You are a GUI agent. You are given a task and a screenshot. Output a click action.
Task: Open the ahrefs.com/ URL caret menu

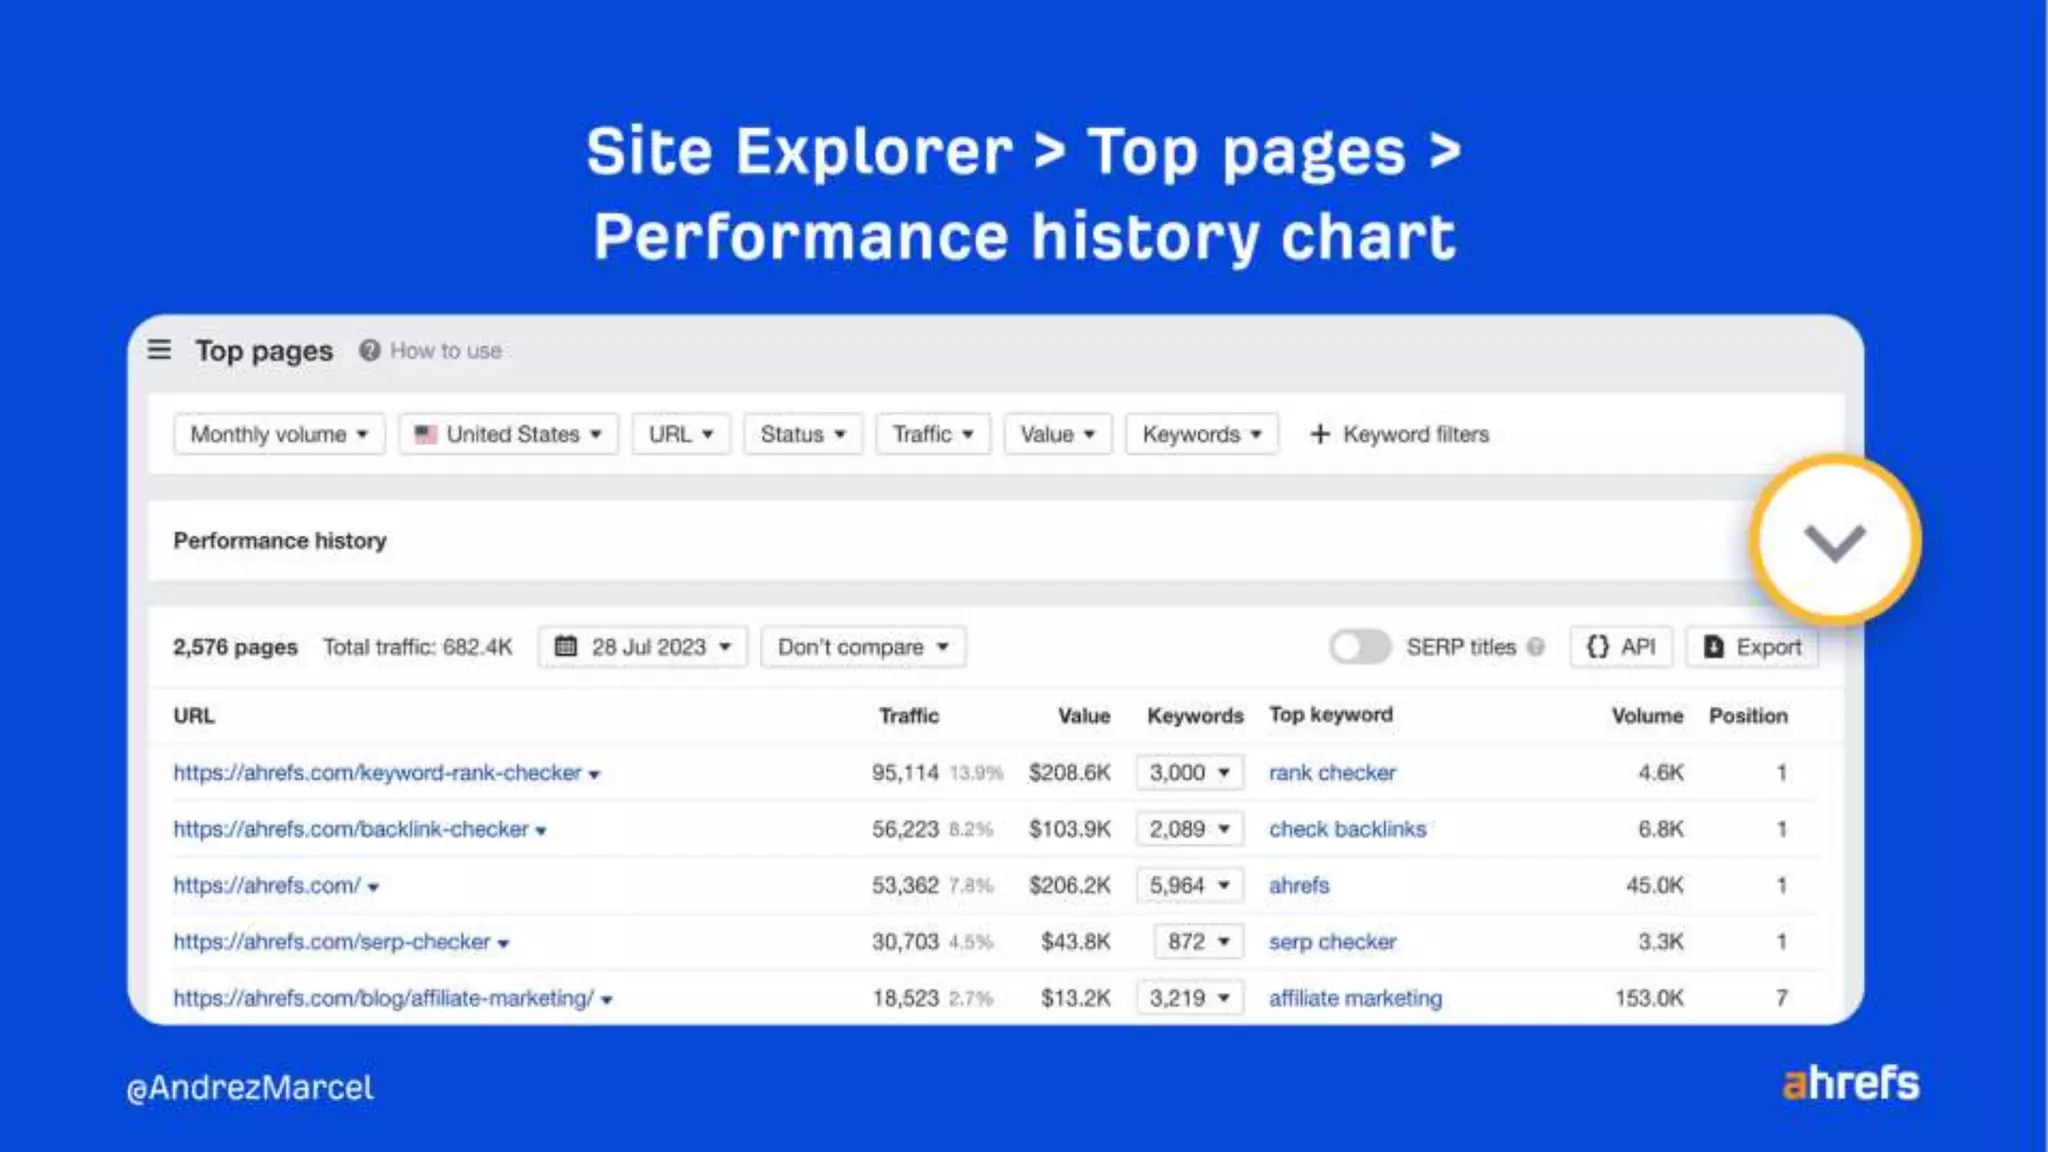(373, 887)
